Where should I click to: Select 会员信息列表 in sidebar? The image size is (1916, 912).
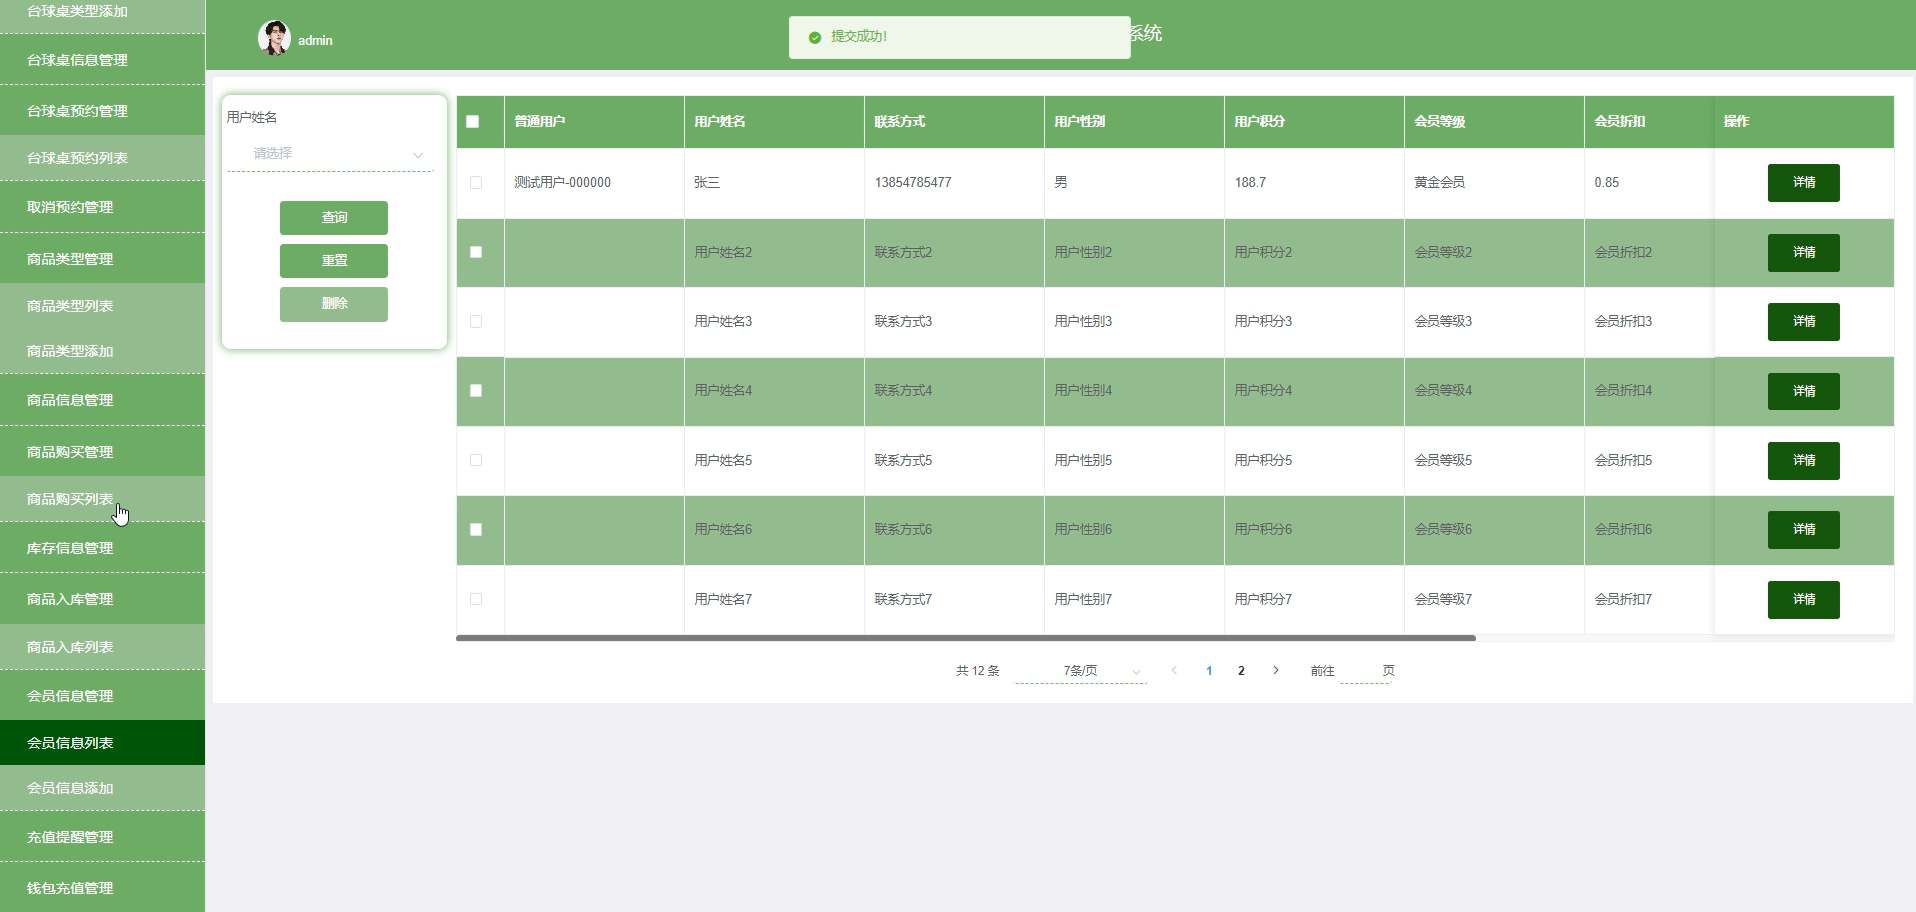click(102, 743)
